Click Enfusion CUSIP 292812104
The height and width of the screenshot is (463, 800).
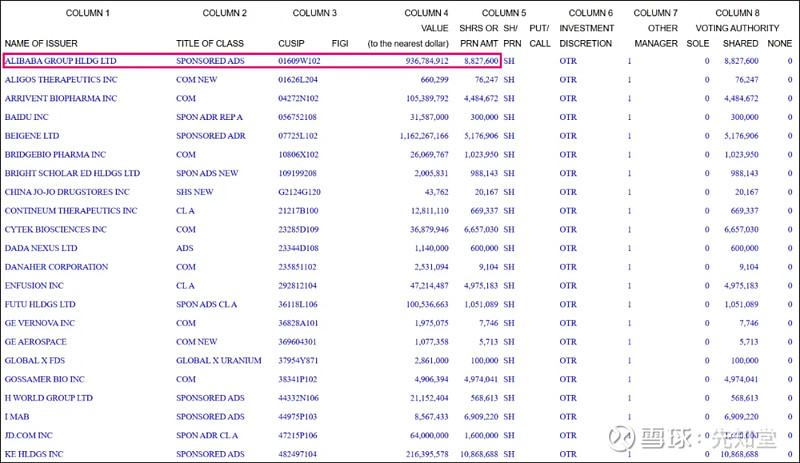297,285
